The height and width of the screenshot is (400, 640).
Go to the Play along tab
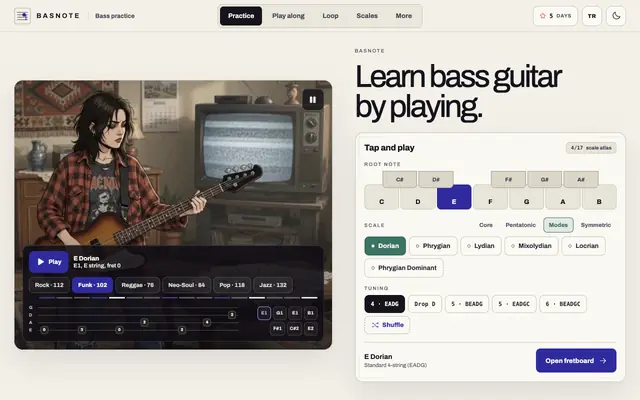[x=288, y=16]
